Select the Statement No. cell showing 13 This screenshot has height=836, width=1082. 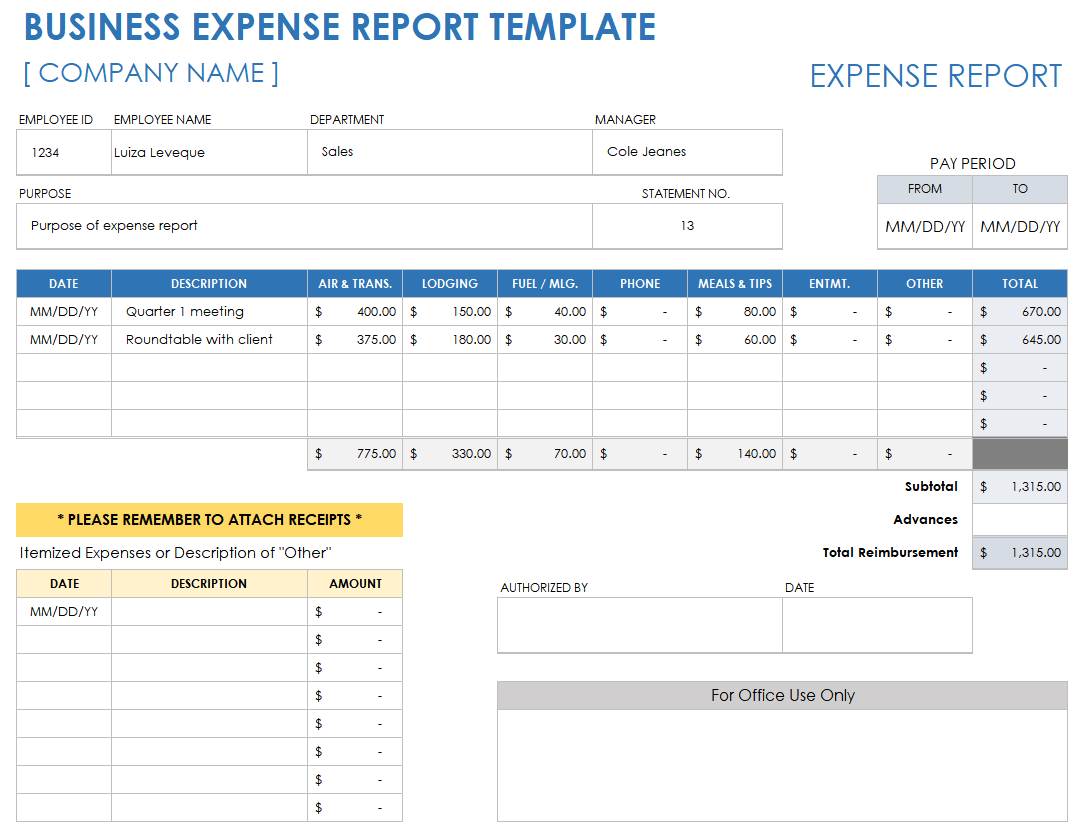pyautogui.click(x=687, y=226)
